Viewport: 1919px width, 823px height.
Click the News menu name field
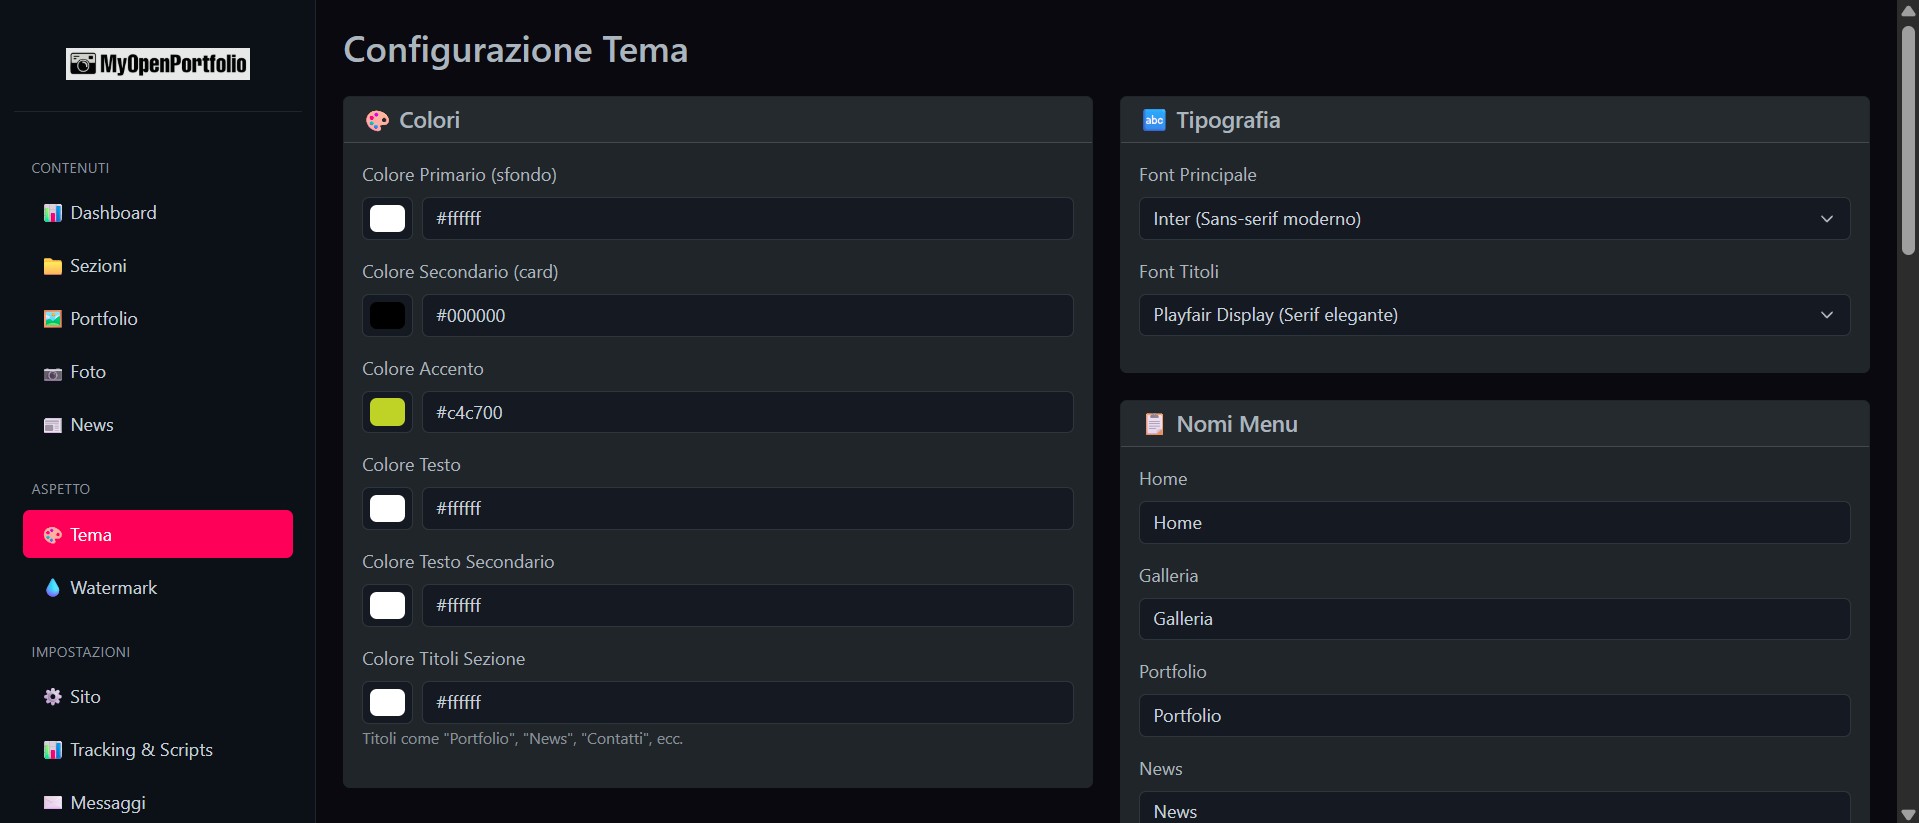[1494, 808]
